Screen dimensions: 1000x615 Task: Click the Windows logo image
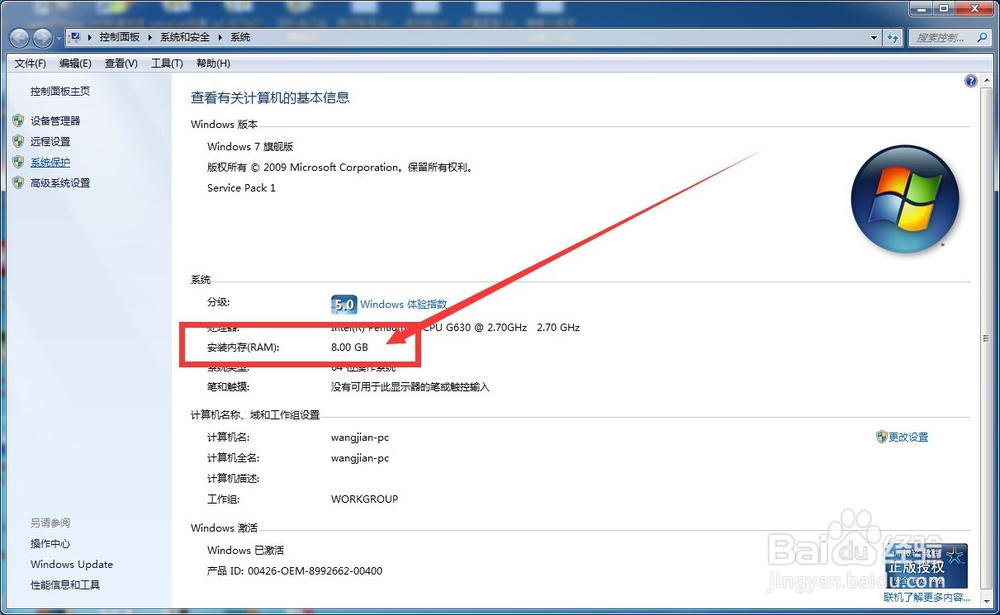905,198
